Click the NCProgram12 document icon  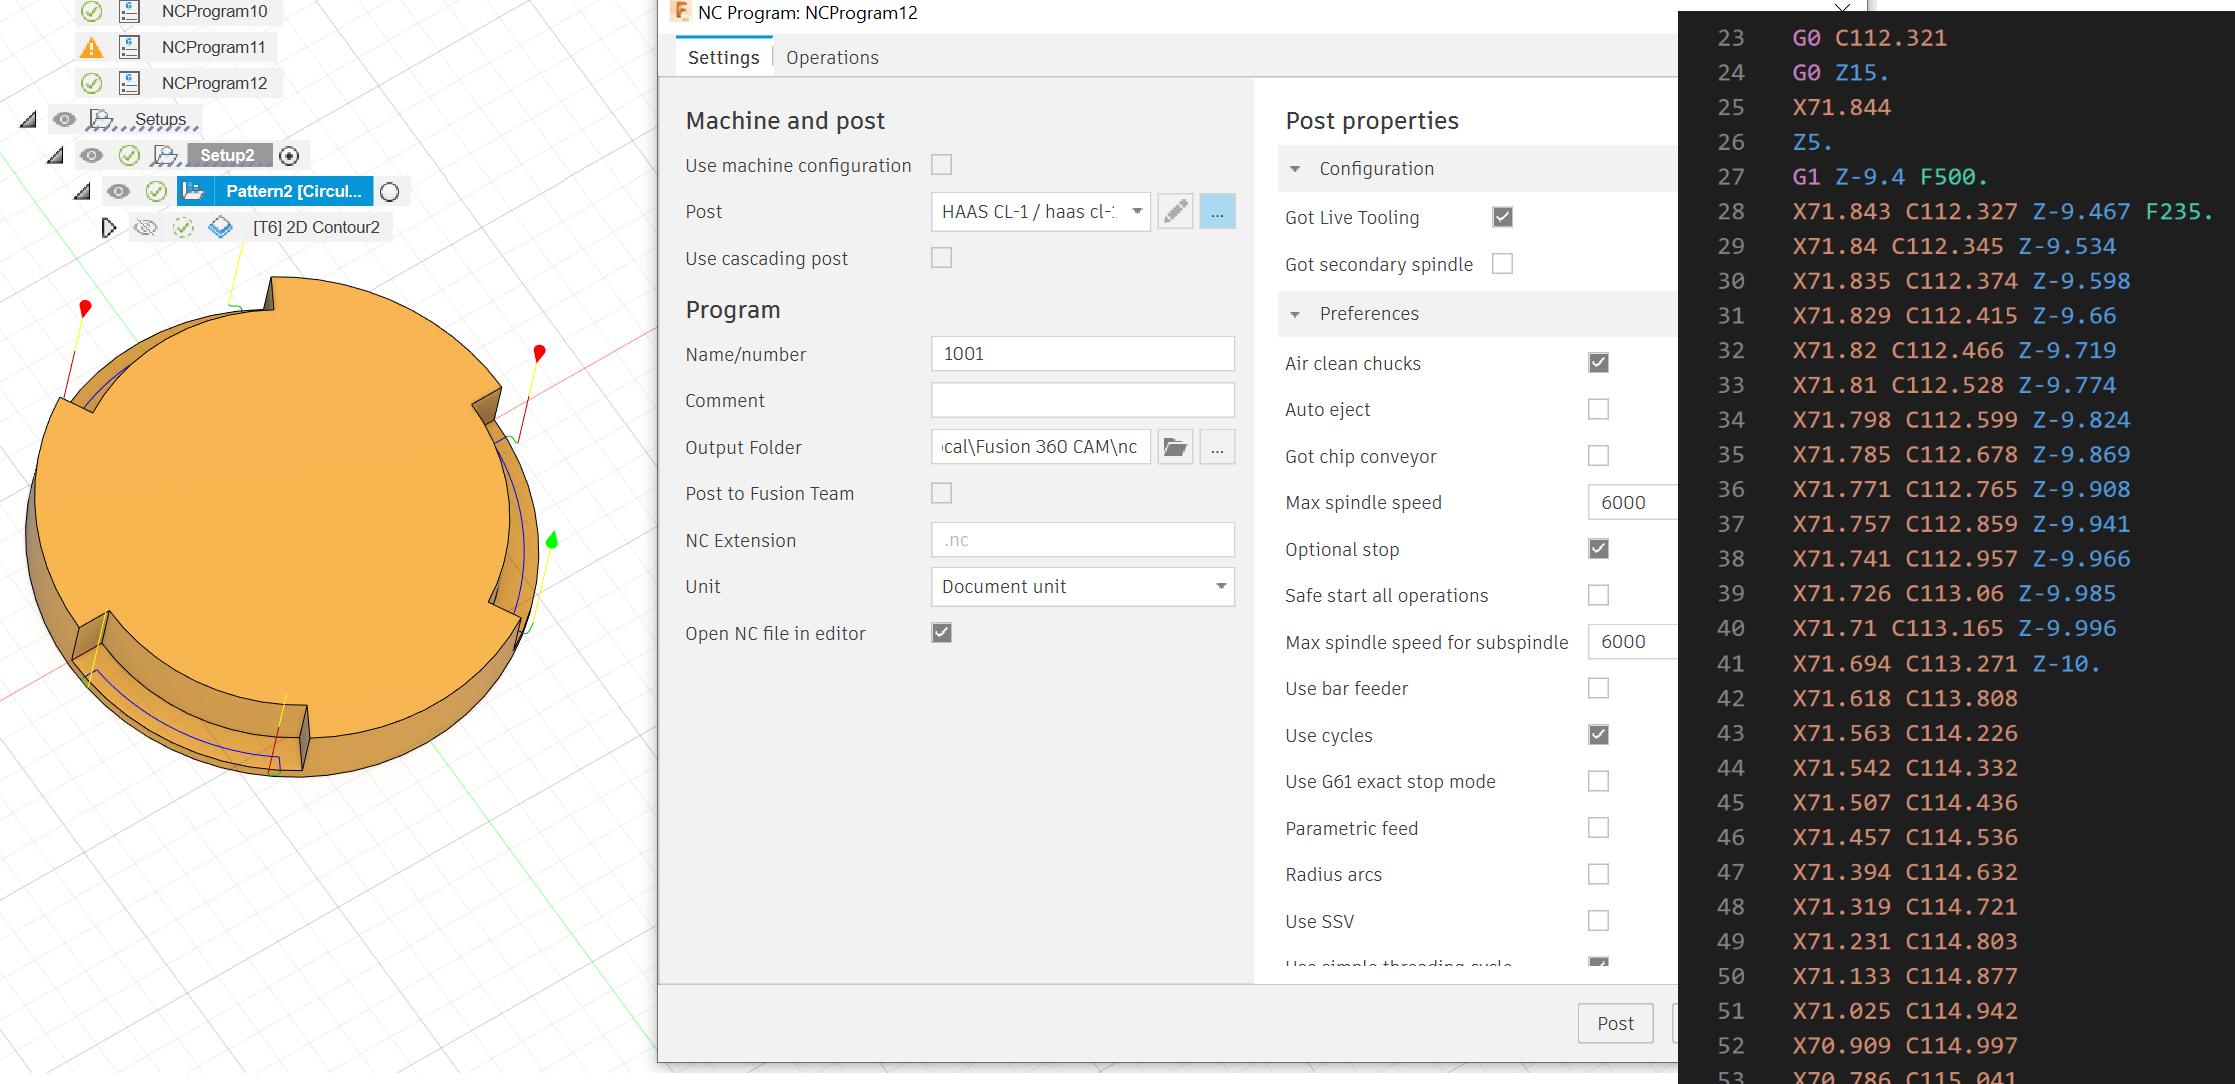(129, 83)
